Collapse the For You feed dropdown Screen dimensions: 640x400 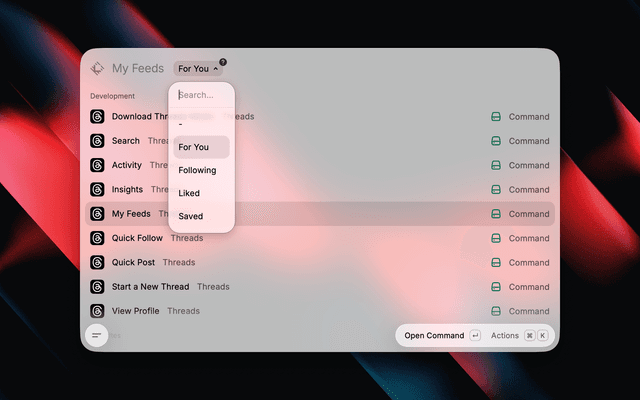[198, 69]
